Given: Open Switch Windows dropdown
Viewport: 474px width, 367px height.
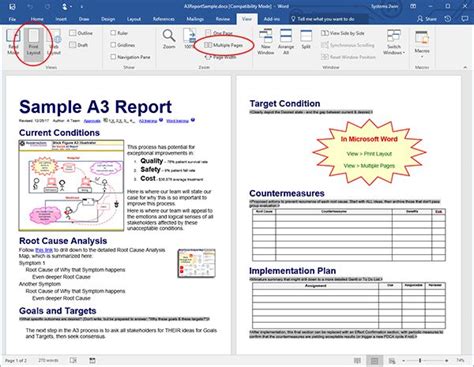Looking at the screenshot, I should pyautogui.click(x=394, y=42).
